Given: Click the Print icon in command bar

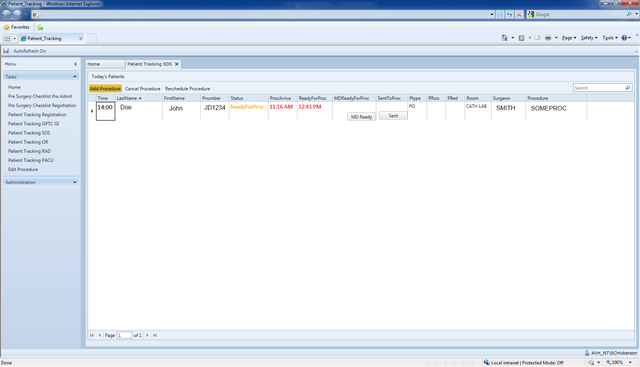Looking at the screenshot, I should [x=548, y=38].
